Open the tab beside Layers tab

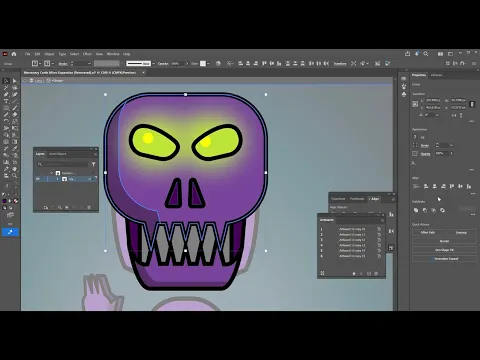point(58,154)
